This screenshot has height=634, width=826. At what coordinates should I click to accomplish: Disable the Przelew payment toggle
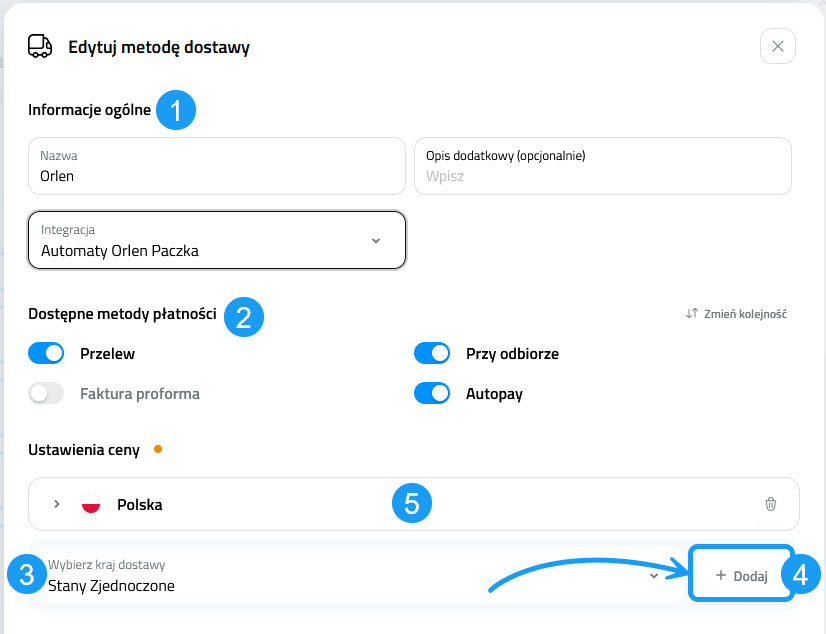click(46, 353)
